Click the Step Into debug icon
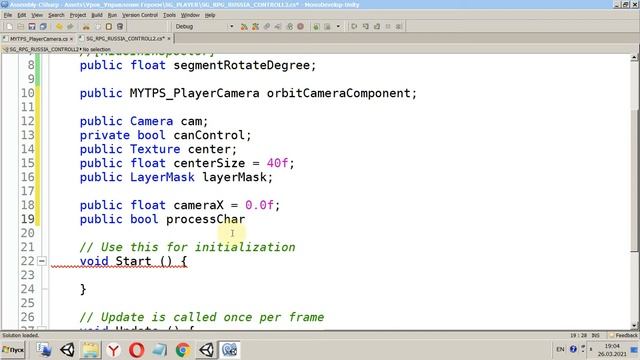Image resolution: width=640 pixels, height=360 pixels. (366, 27)
